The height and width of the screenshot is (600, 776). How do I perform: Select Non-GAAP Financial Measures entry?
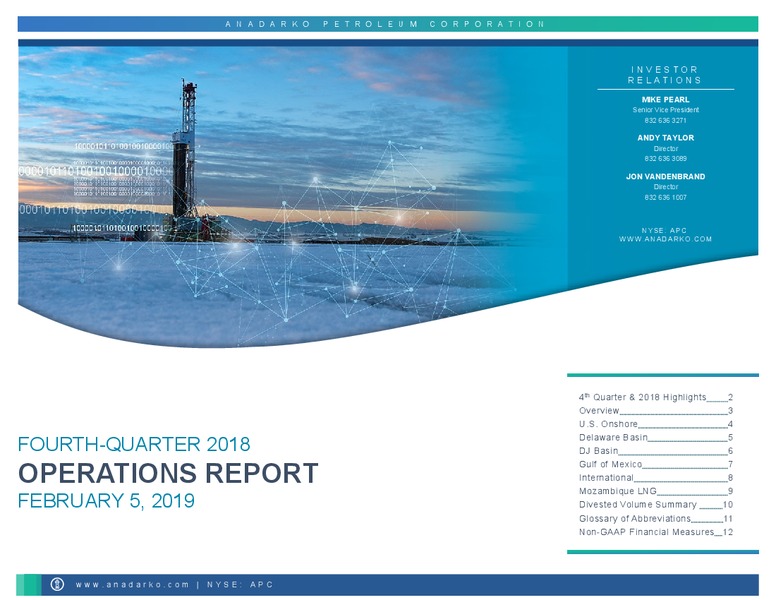(656, 532)
